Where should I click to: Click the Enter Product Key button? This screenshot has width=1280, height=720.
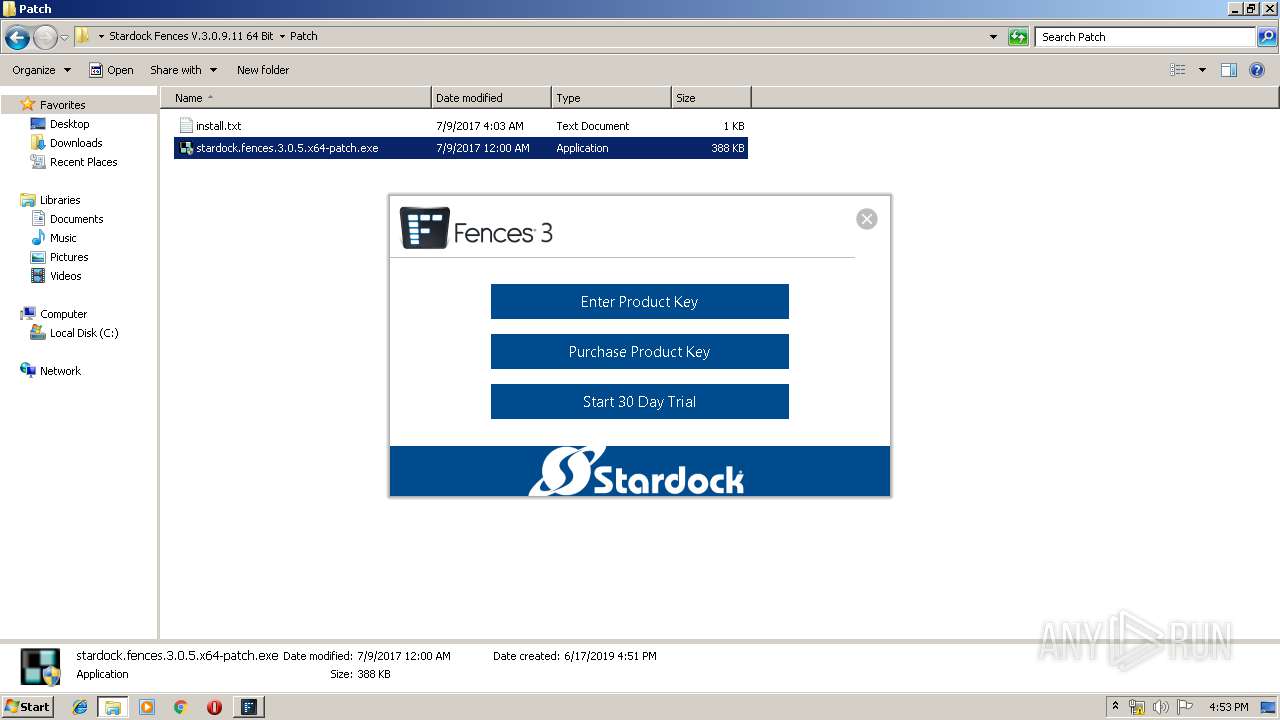tap(639, 302)
